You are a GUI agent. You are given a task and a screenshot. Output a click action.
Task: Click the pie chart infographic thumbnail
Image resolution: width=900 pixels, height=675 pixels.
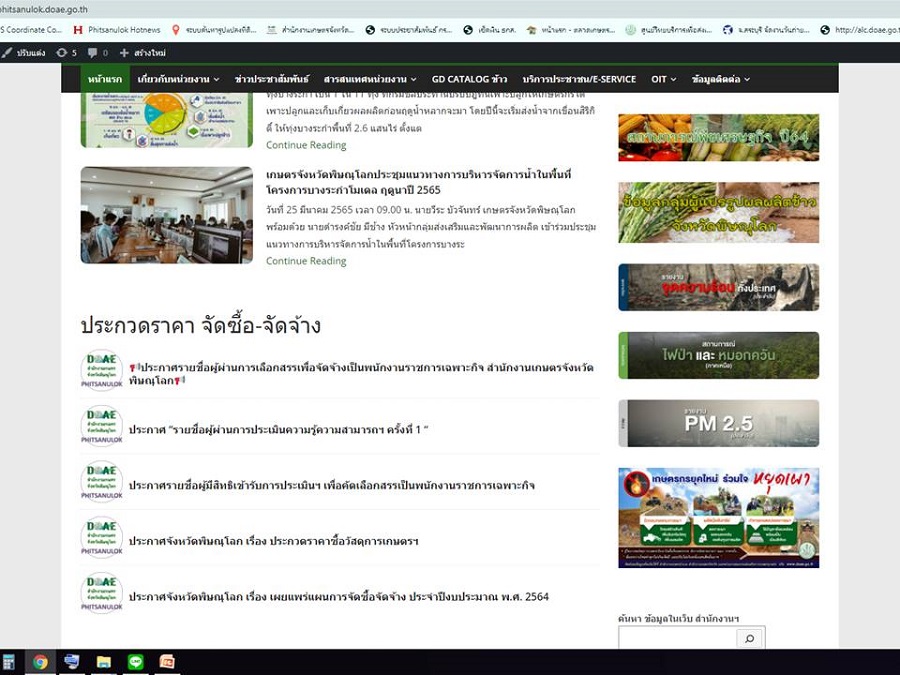point(166,120)
